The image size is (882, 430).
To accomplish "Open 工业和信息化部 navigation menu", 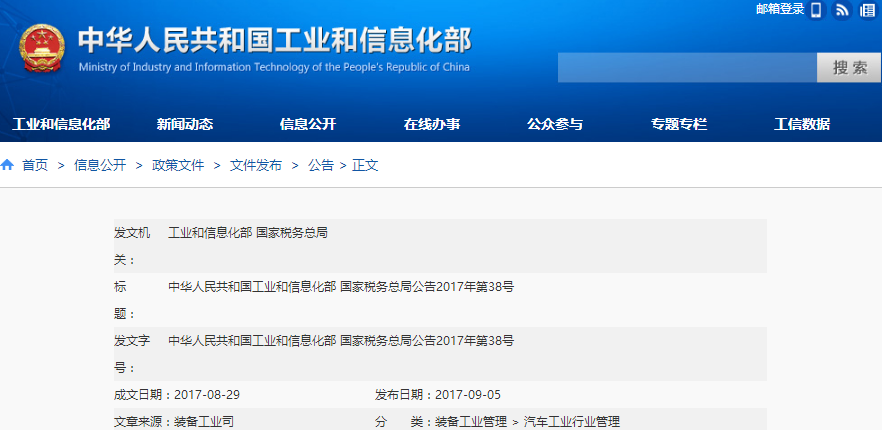I will 61,124.
